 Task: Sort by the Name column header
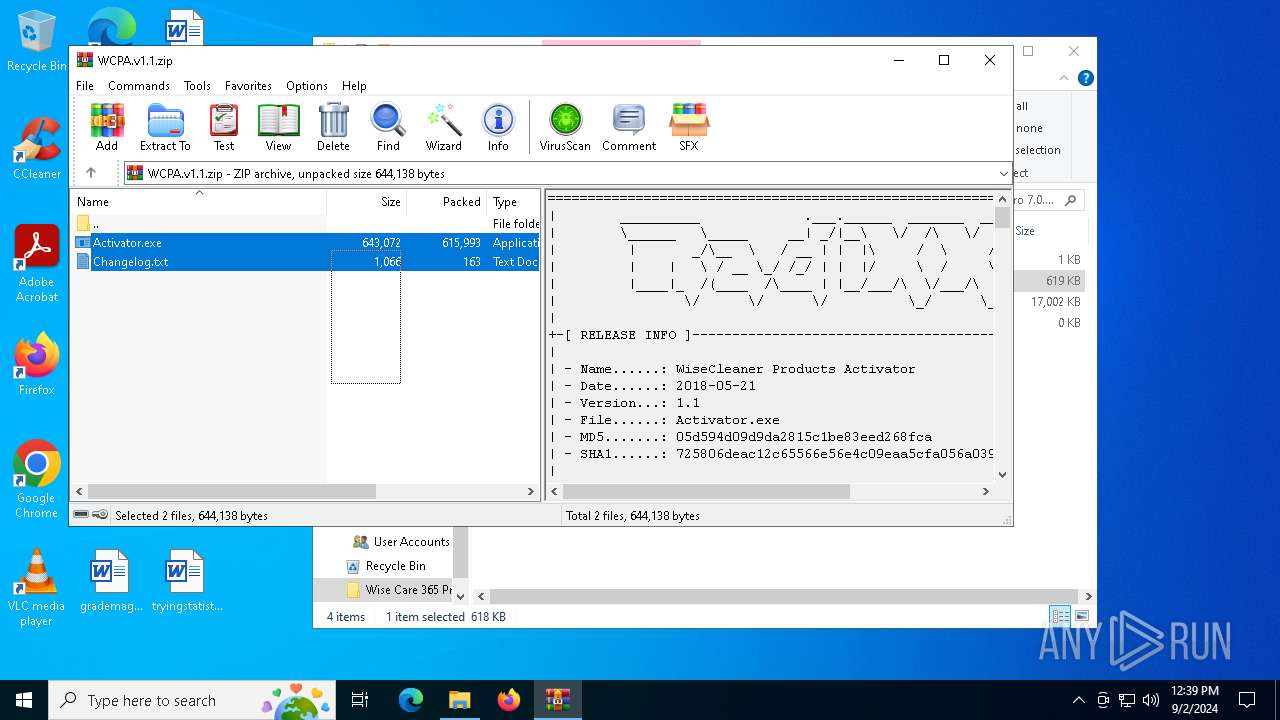200,202
